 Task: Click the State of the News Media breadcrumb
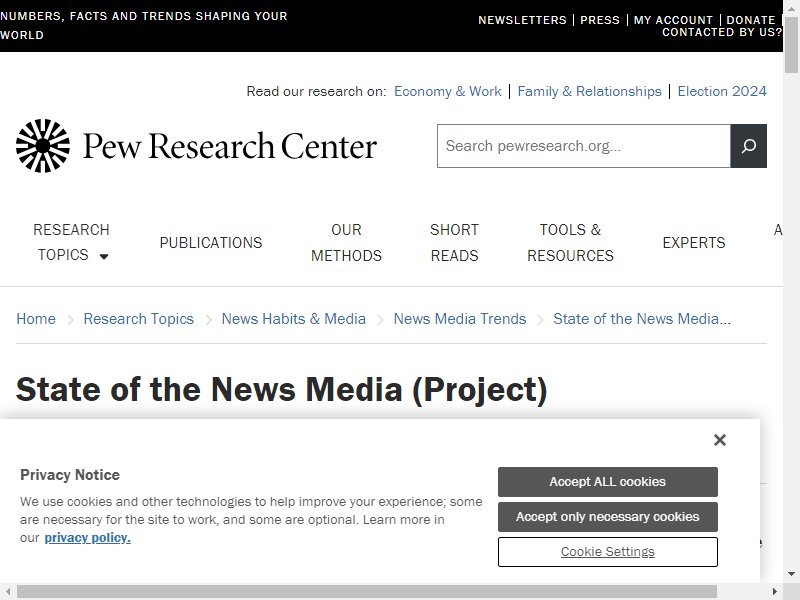point(642,319)
